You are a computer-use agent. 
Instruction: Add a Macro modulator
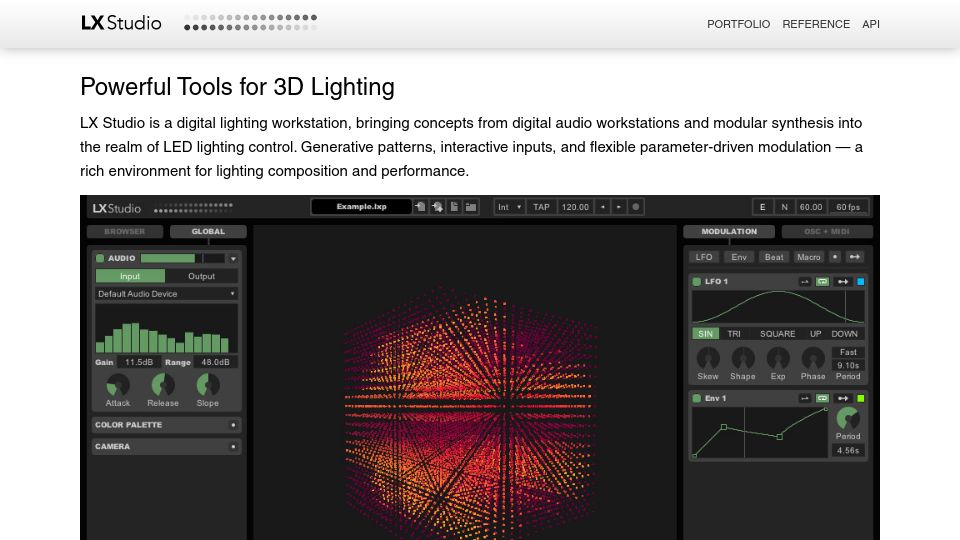[809, 257]
